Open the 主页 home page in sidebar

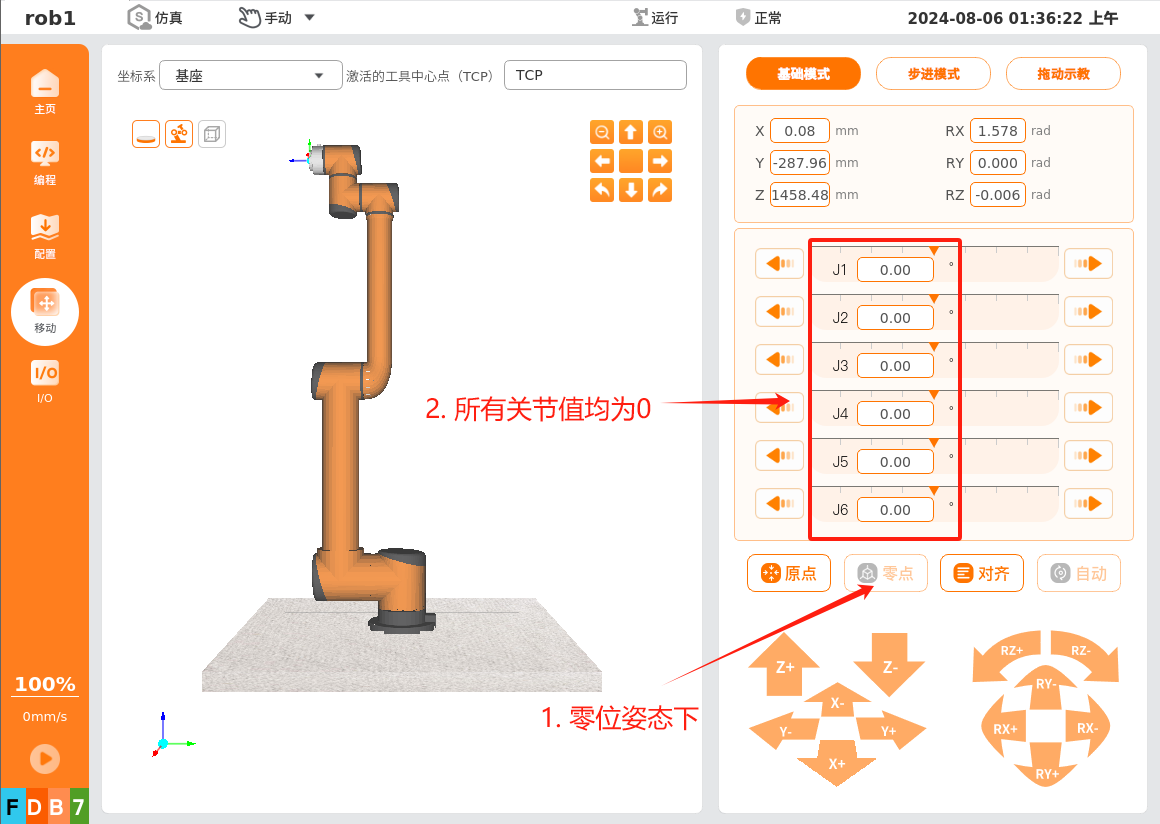pos(44,92)
